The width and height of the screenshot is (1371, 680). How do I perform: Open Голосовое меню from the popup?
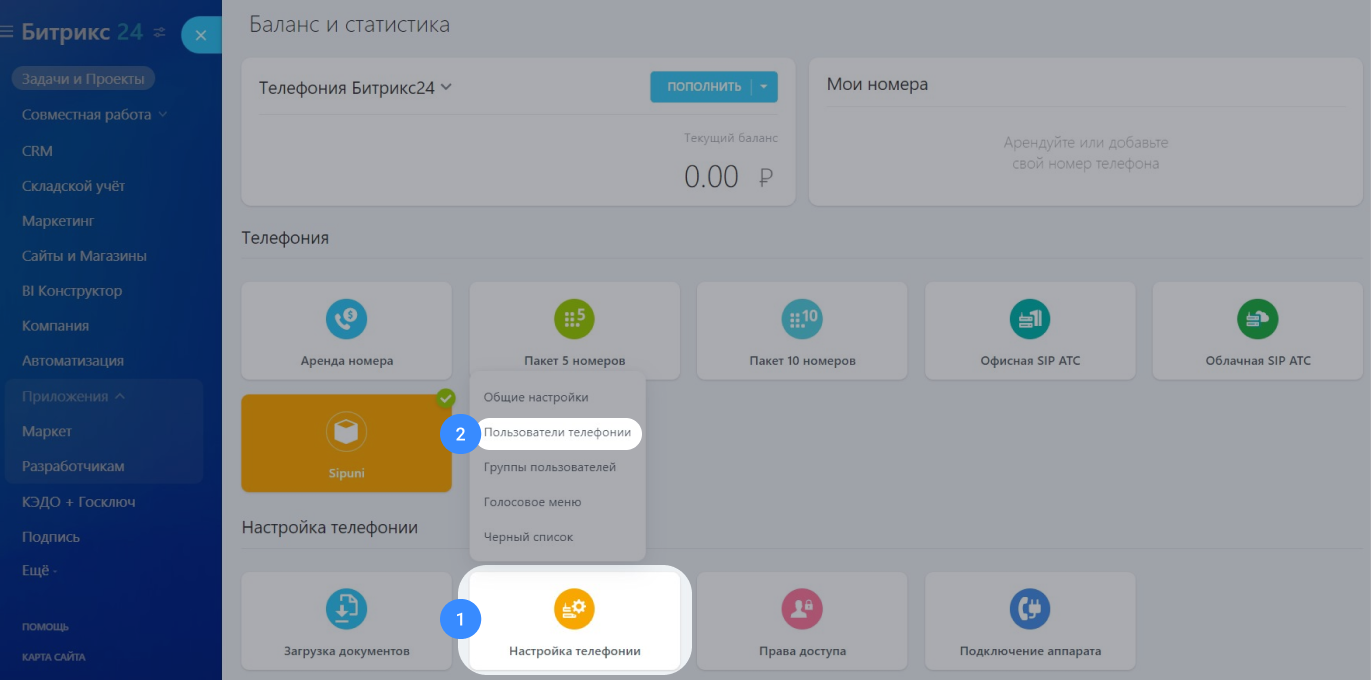pos(532,502)
